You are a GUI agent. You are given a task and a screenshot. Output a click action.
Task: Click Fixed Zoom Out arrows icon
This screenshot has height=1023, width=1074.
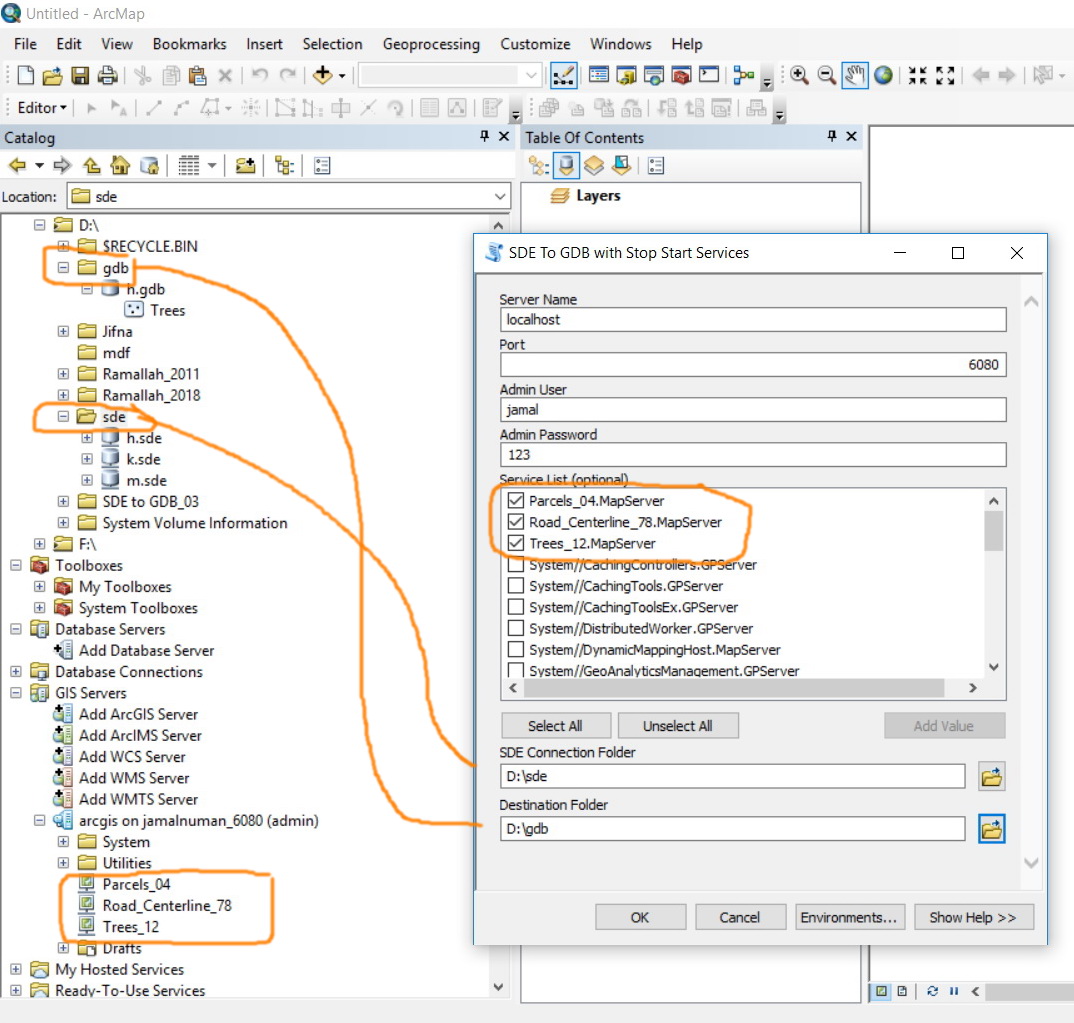[x=945, y=75]
